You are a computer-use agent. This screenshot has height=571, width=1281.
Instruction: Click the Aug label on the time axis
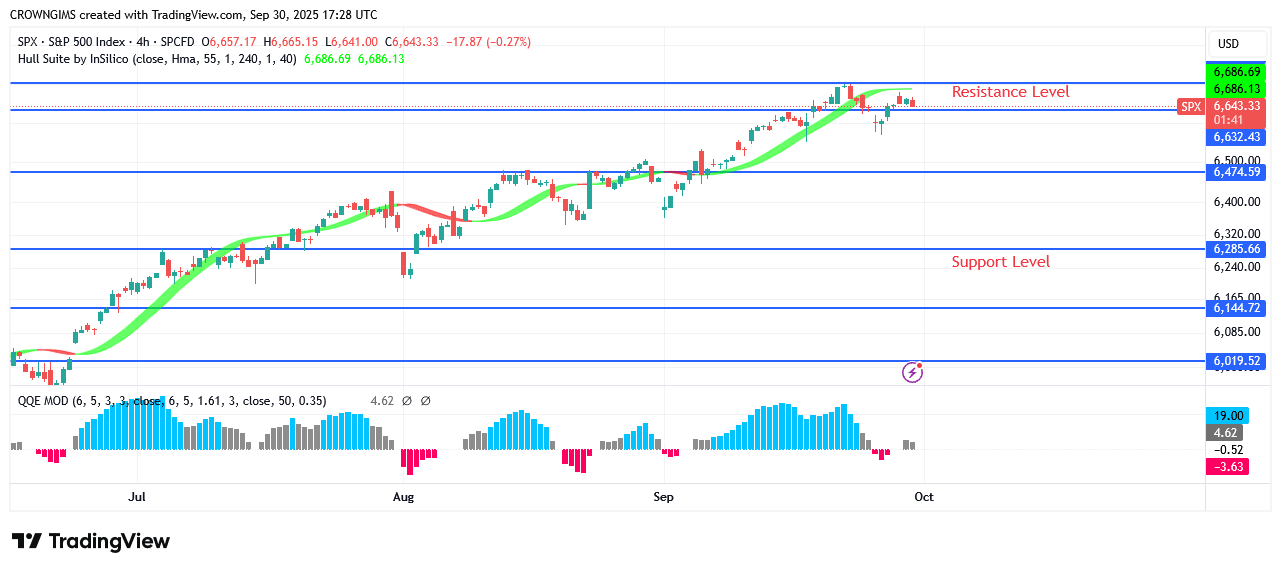[x=403, y=496]
